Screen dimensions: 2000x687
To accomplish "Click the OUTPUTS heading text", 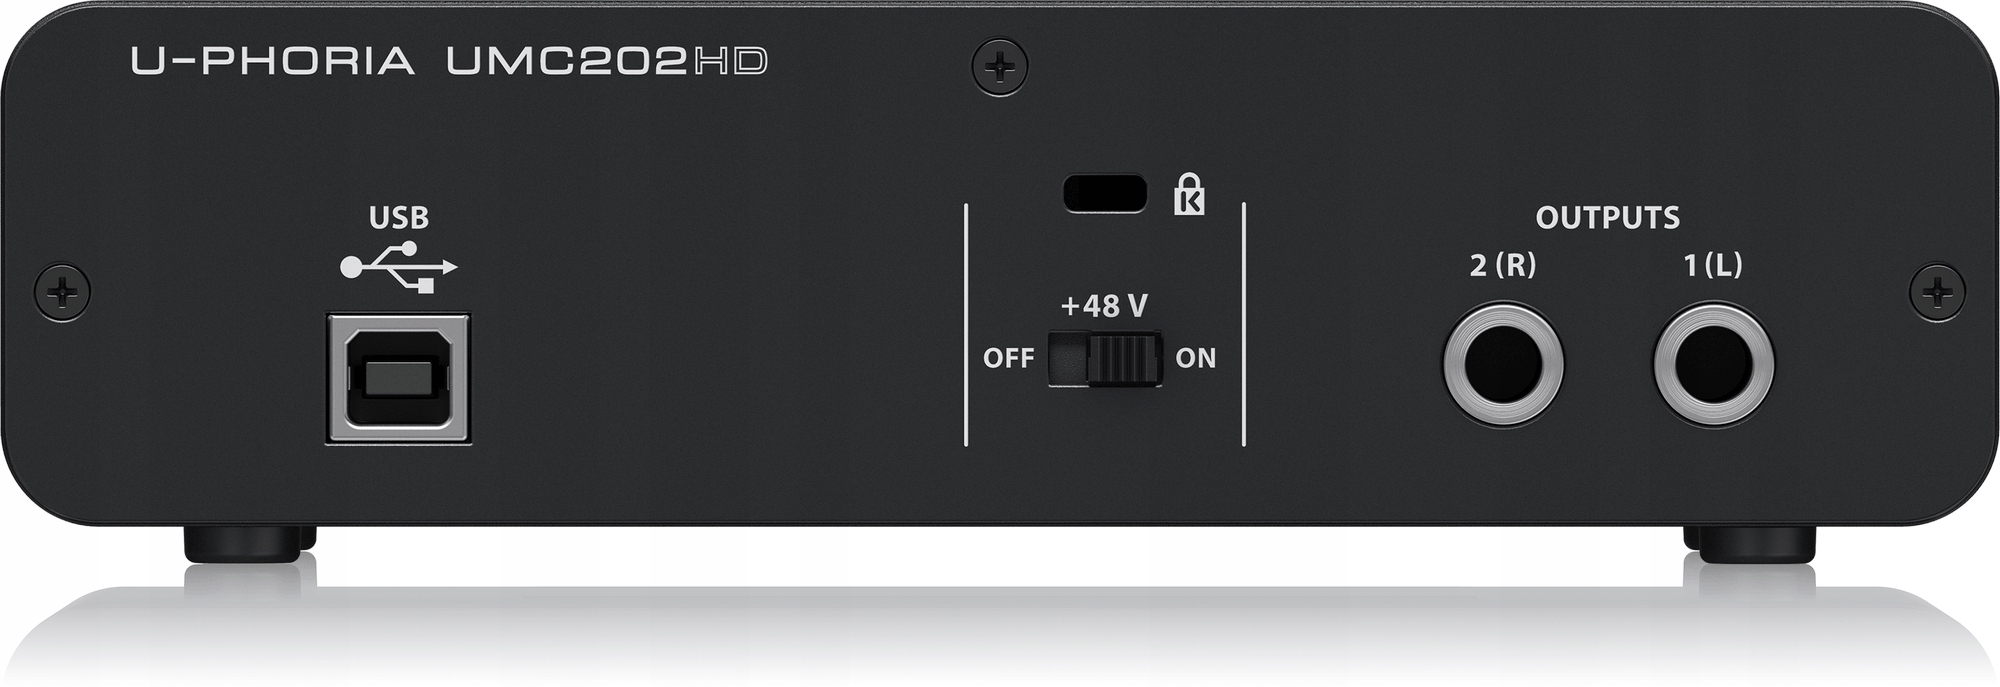I will (1607, 218).
